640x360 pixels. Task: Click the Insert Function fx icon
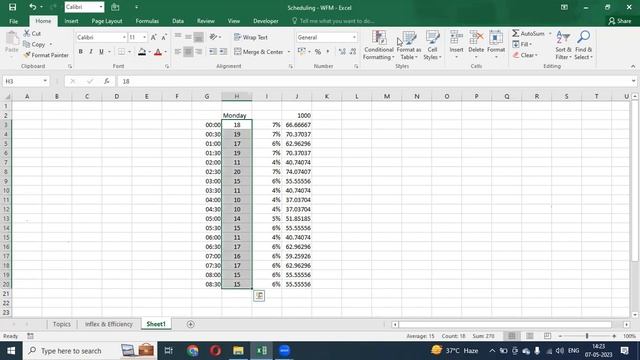[x=107, y=81]
